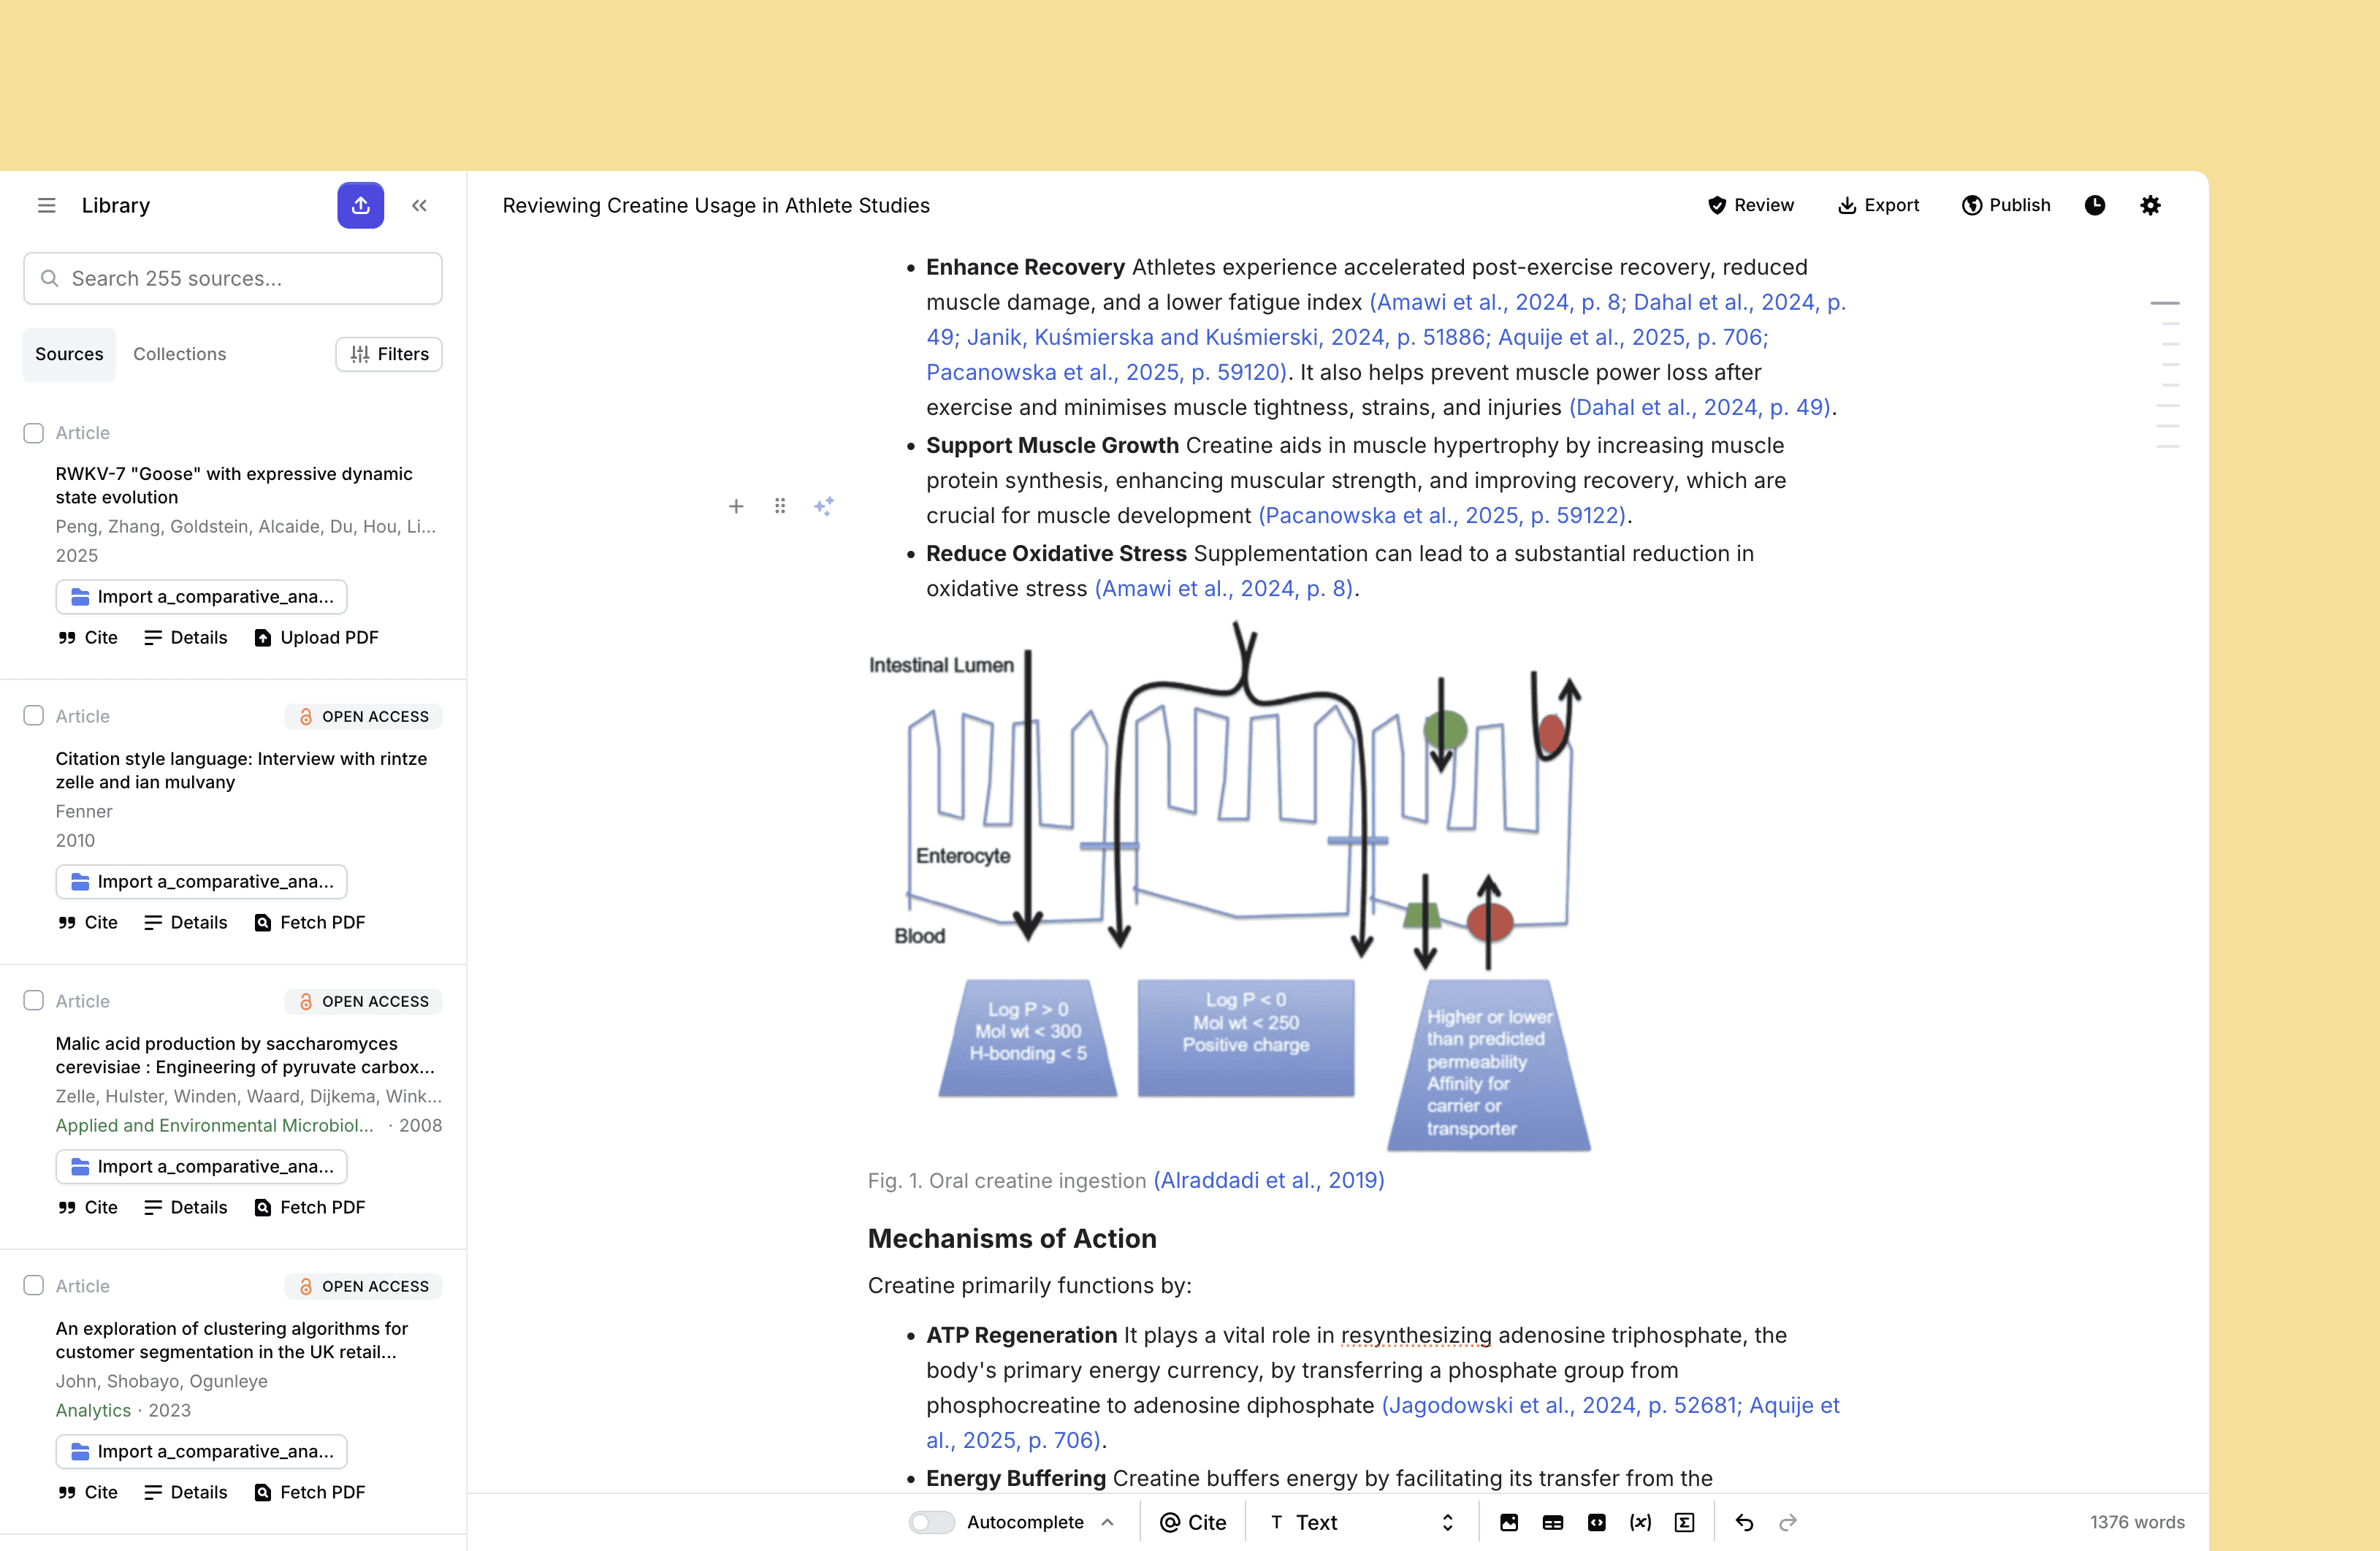
Task: Select the Malic acid production article checkbox
Action: [34, 1001]
